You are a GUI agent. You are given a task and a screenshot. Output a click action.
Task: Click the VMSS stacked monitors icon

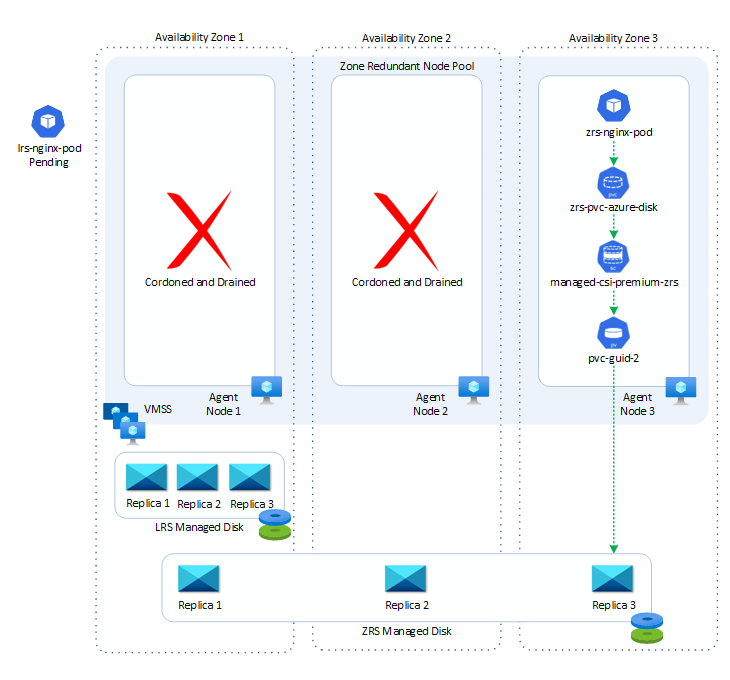(x=124, y=424)
